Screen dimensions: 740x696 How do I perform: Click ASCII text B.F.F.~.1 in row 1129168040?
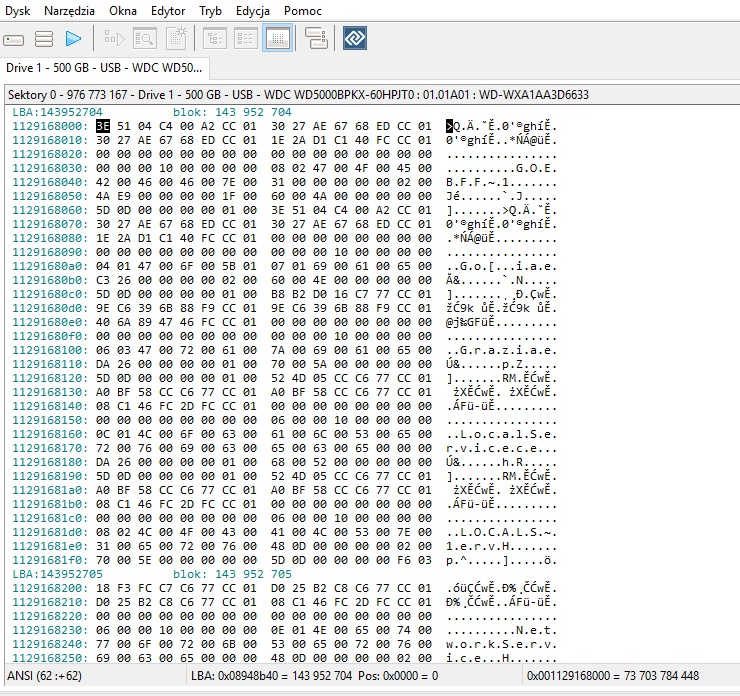coord(477,182)
